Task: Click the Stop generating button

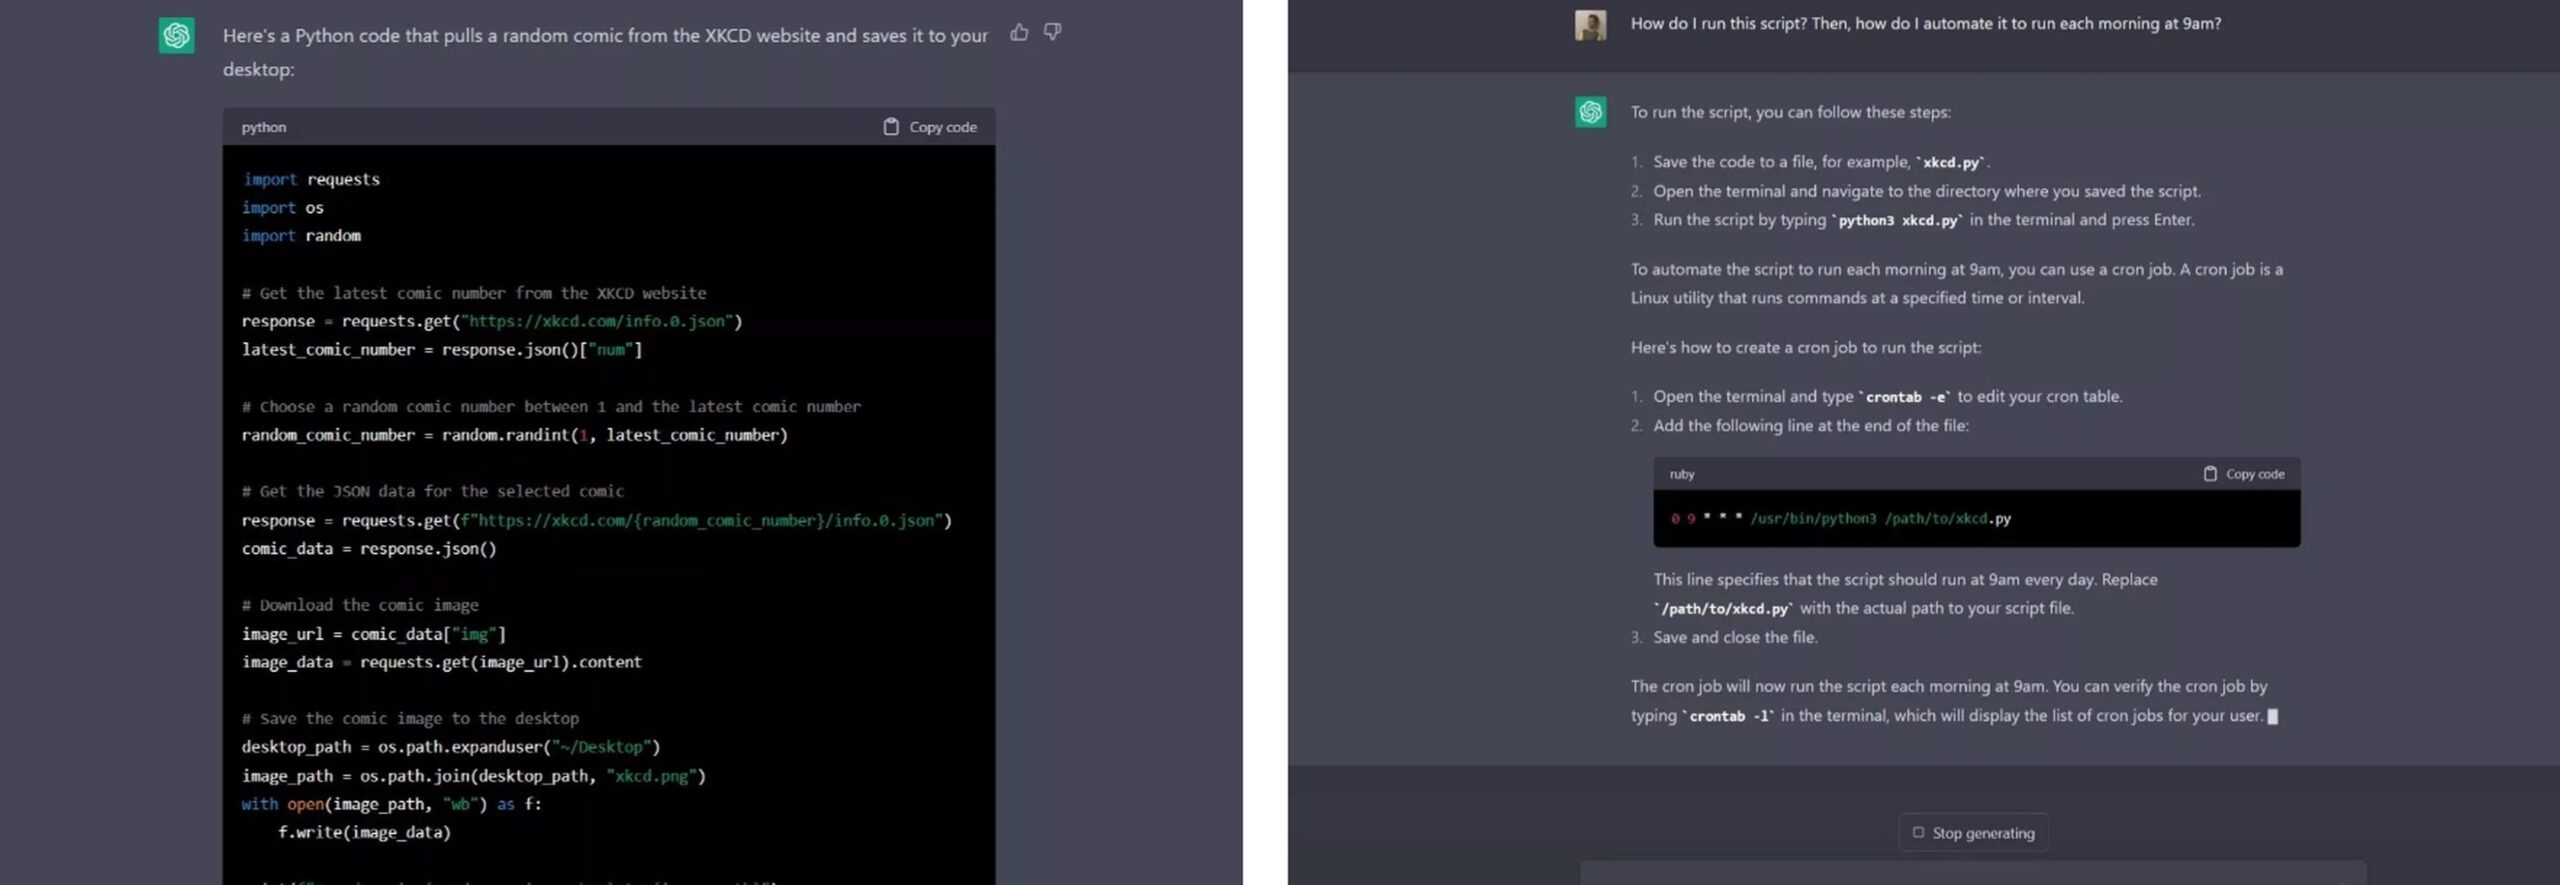Action: coord(1973,833)
